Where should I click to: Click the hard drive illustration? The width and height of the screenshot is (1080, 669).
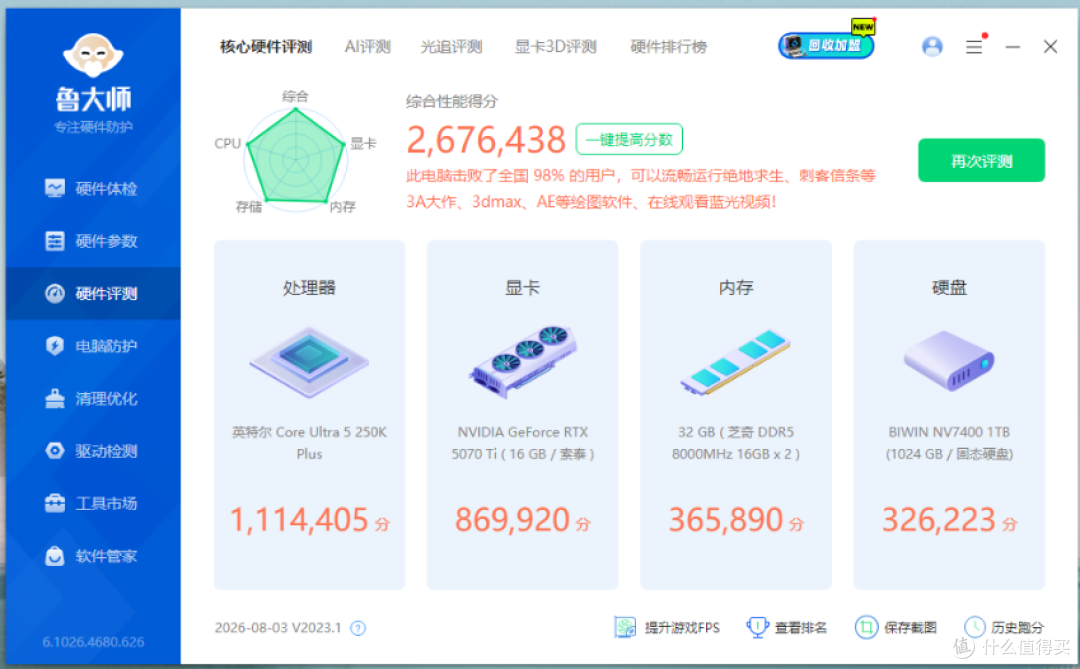click(x=949, y=360)
